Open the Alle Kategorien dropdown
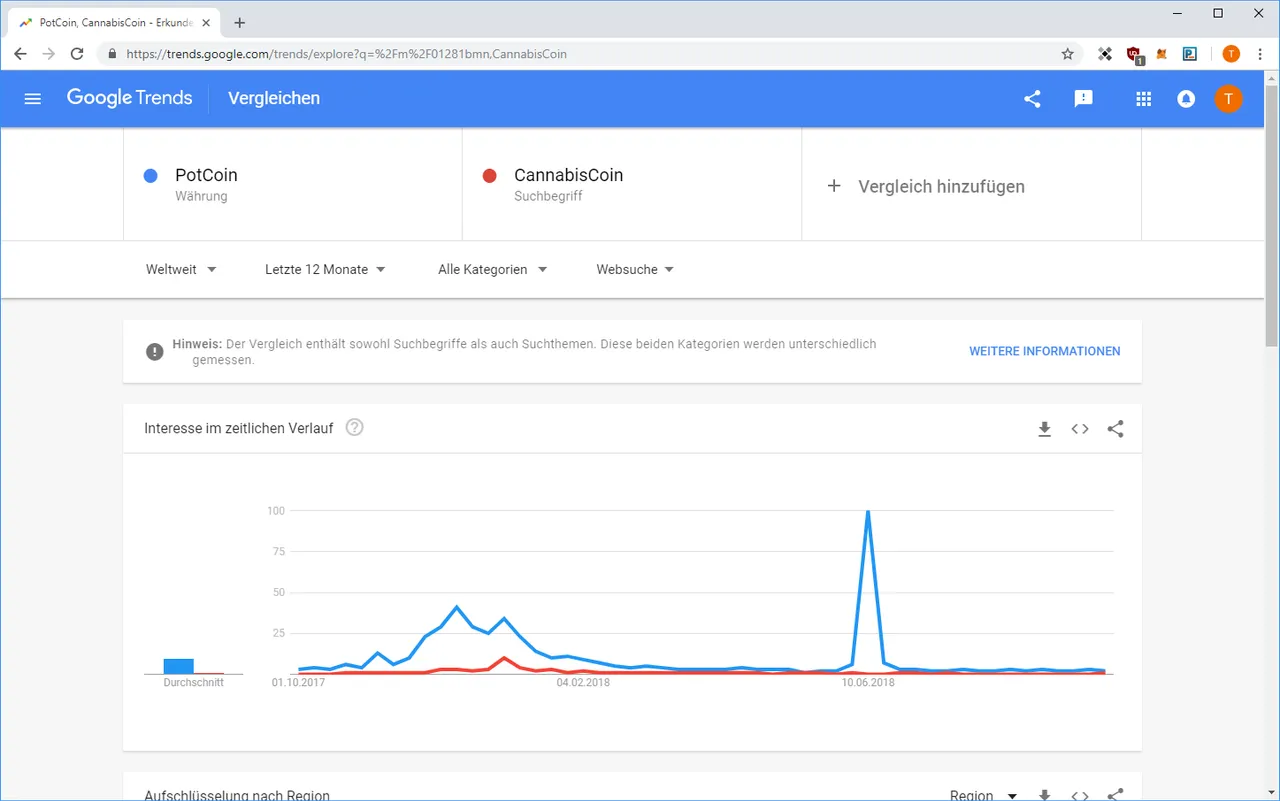1280x801 pixels. 492,269
